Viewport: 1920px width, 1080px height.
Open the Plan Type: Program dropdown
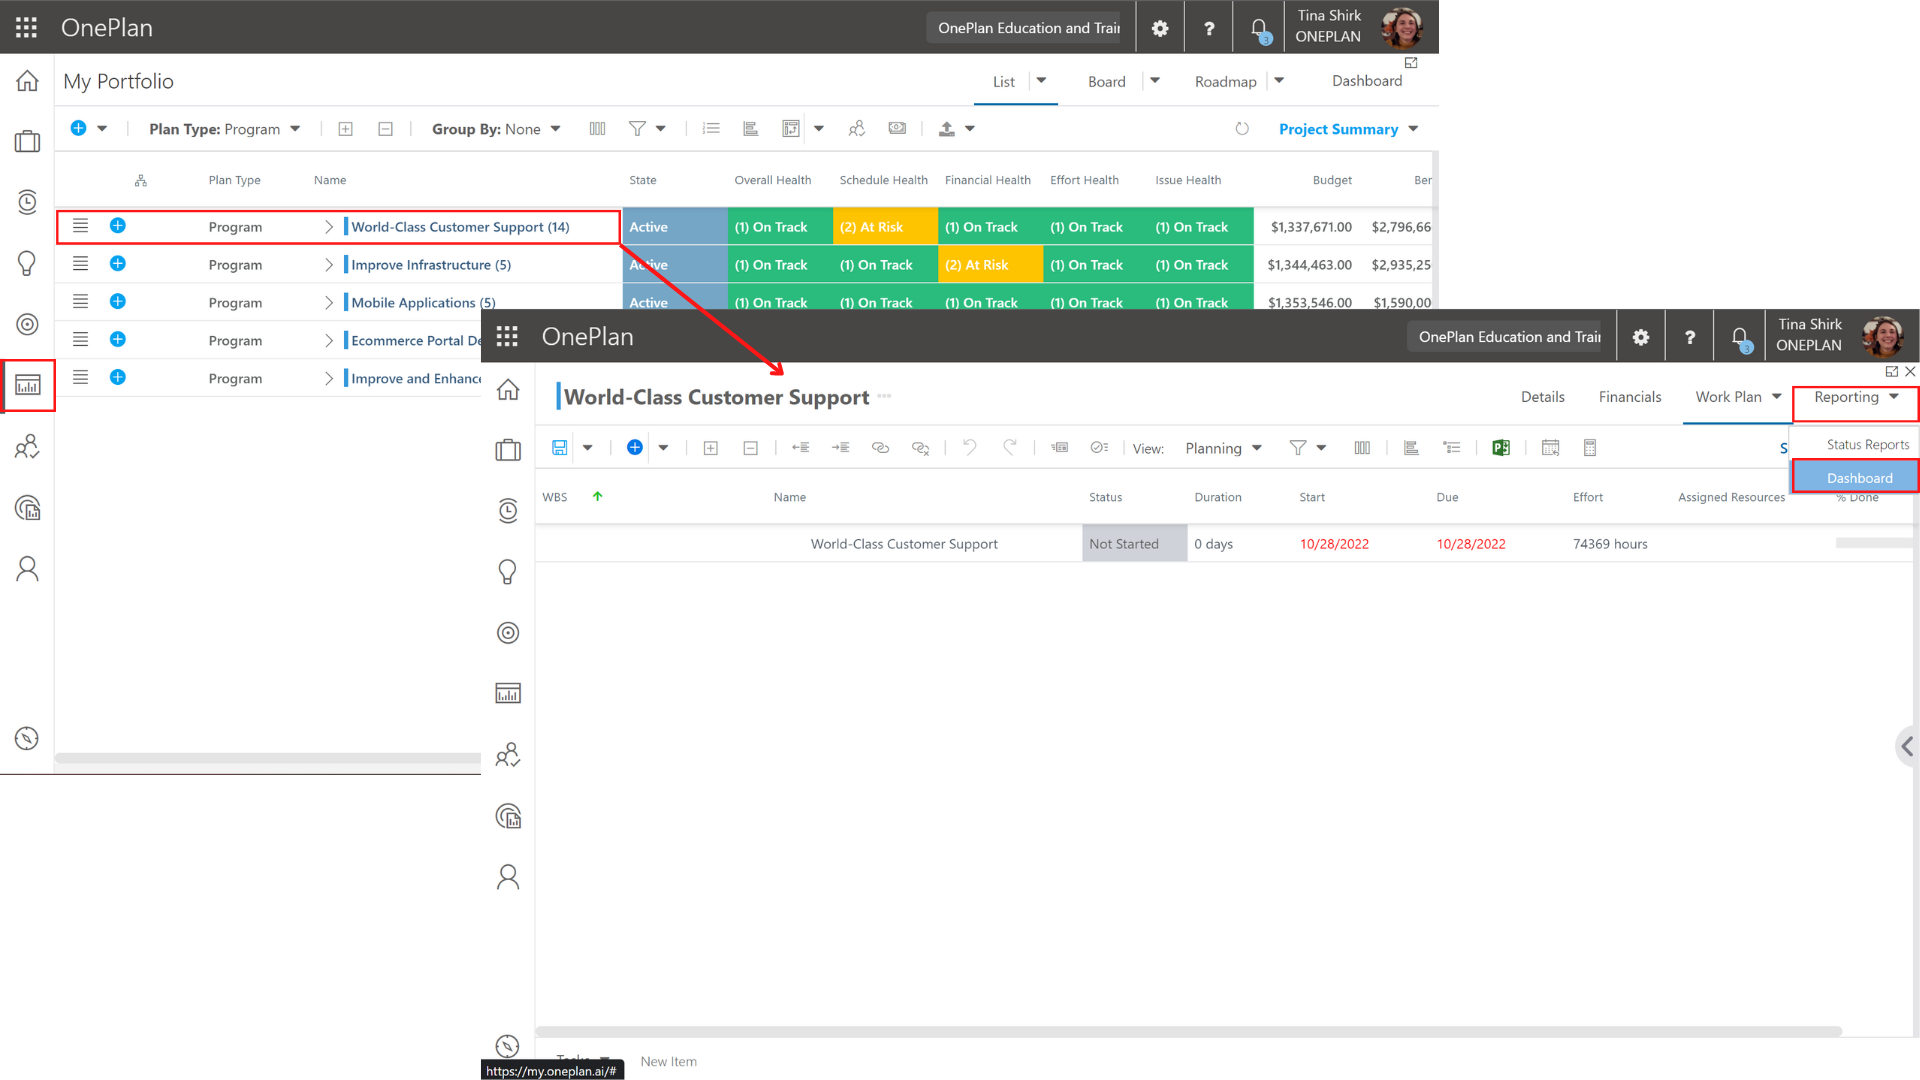point(225,129)
